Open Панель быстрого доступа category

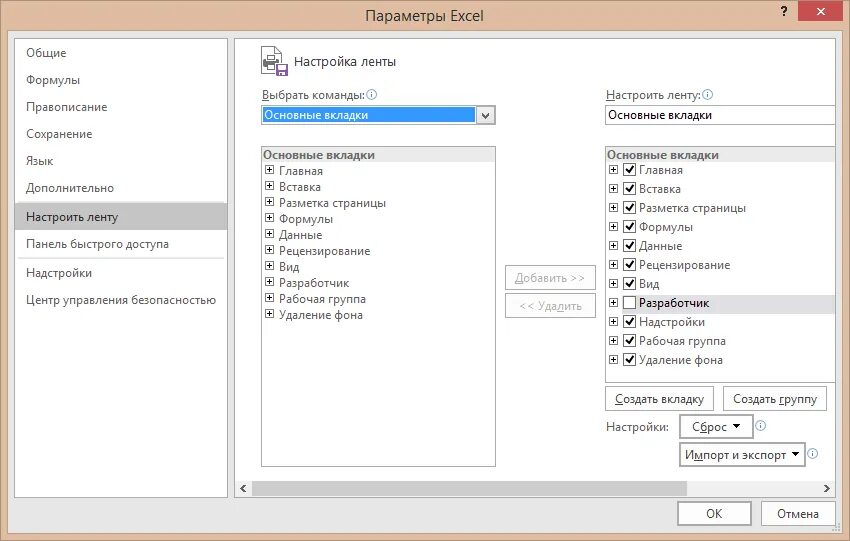121,244
